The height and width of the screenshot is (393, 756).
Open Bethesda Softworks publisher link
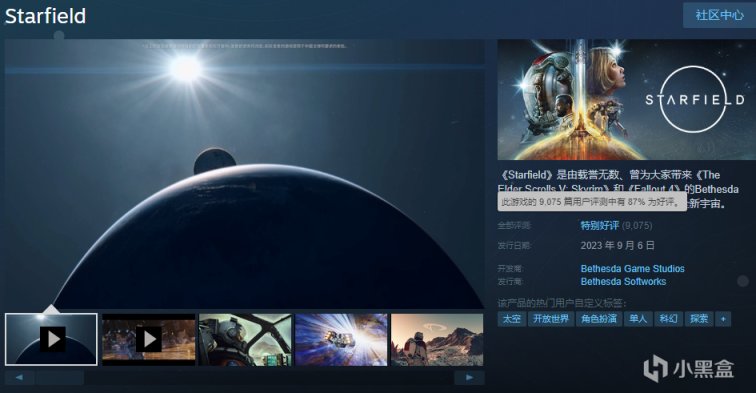pos(623,282)
